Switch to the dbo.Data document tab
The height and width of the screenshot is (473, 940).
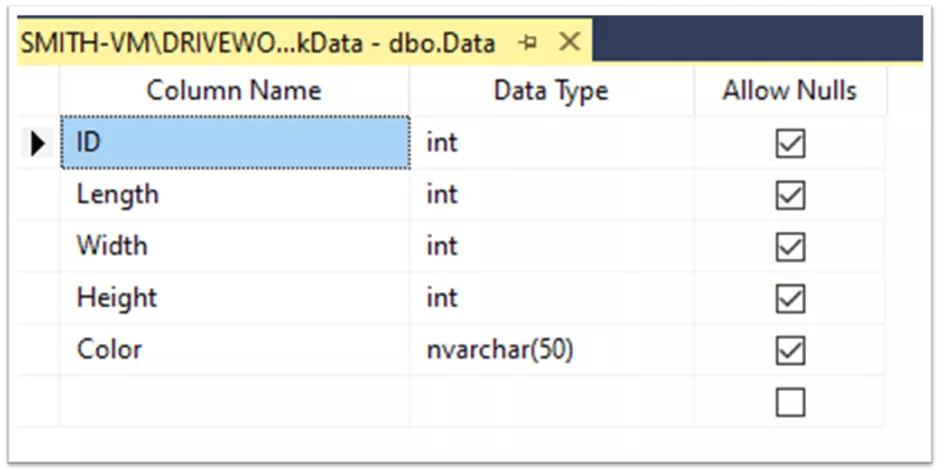coord(258,43)
